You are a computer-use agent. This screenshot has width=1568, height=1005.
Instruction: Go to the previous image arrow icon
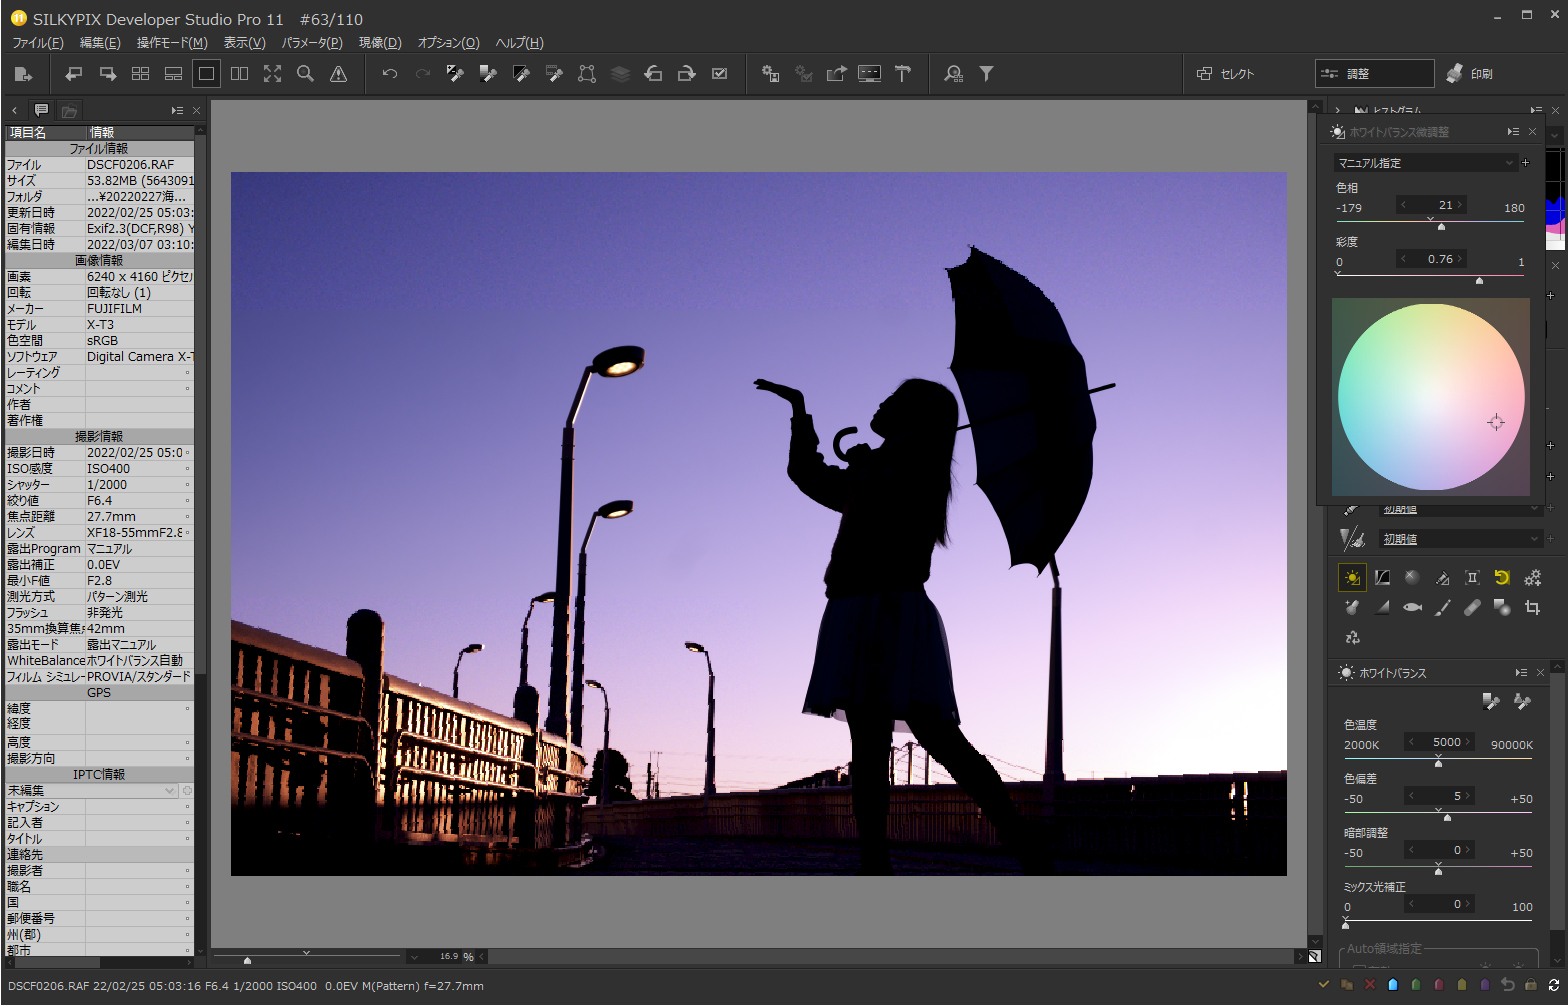pyautogui.click(x=73, y=74)
